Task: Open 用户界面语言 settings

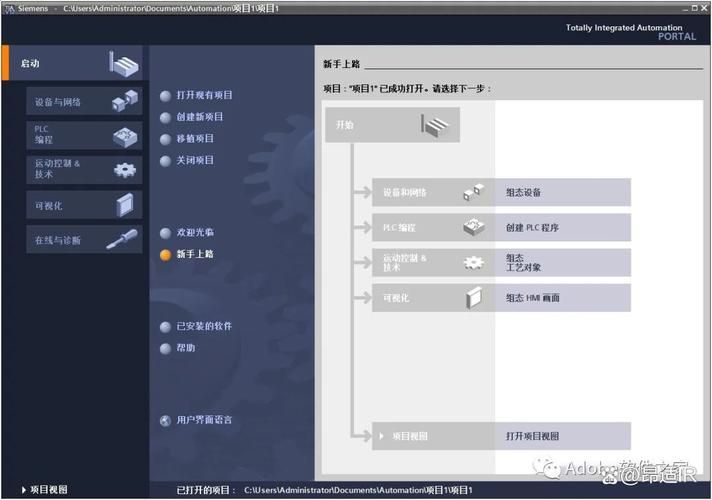Action: tap(196, 421)
